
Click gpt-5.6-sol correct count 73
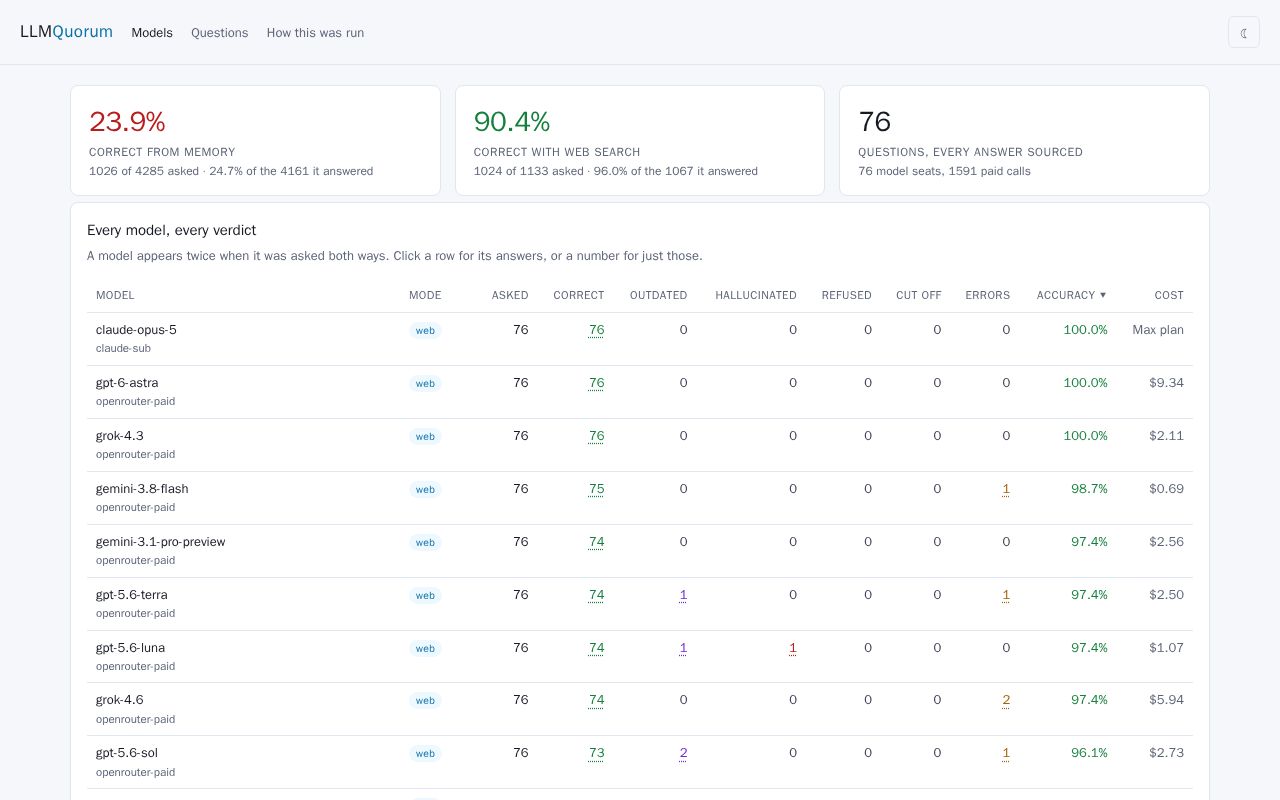[596, 753]
